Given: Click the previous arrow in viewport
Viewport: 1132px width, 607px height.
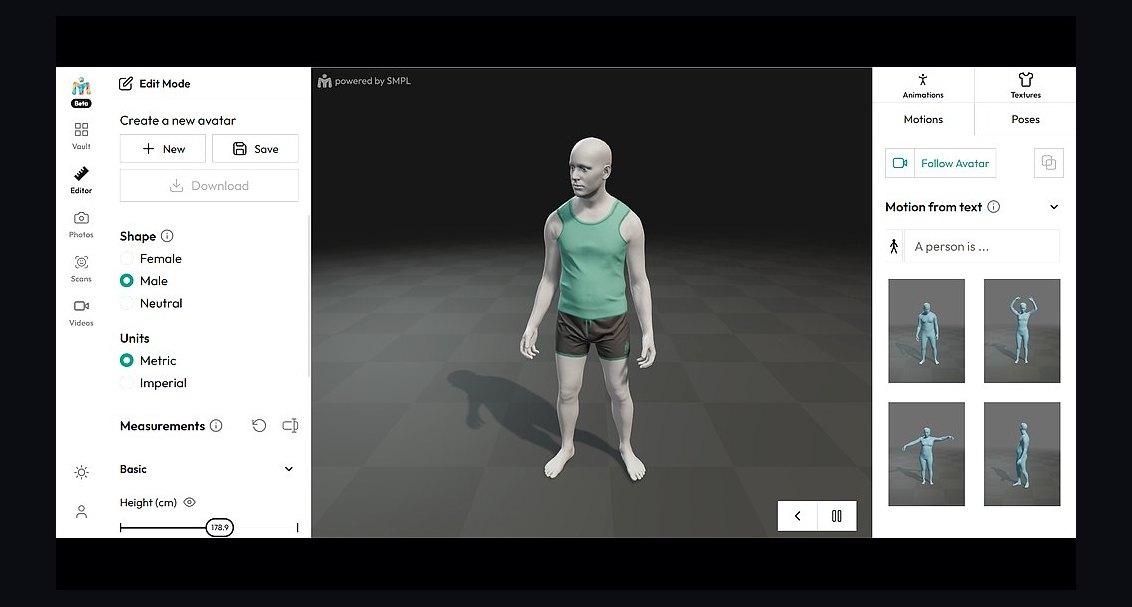Looking at the screenshot, I should [798, 516].
